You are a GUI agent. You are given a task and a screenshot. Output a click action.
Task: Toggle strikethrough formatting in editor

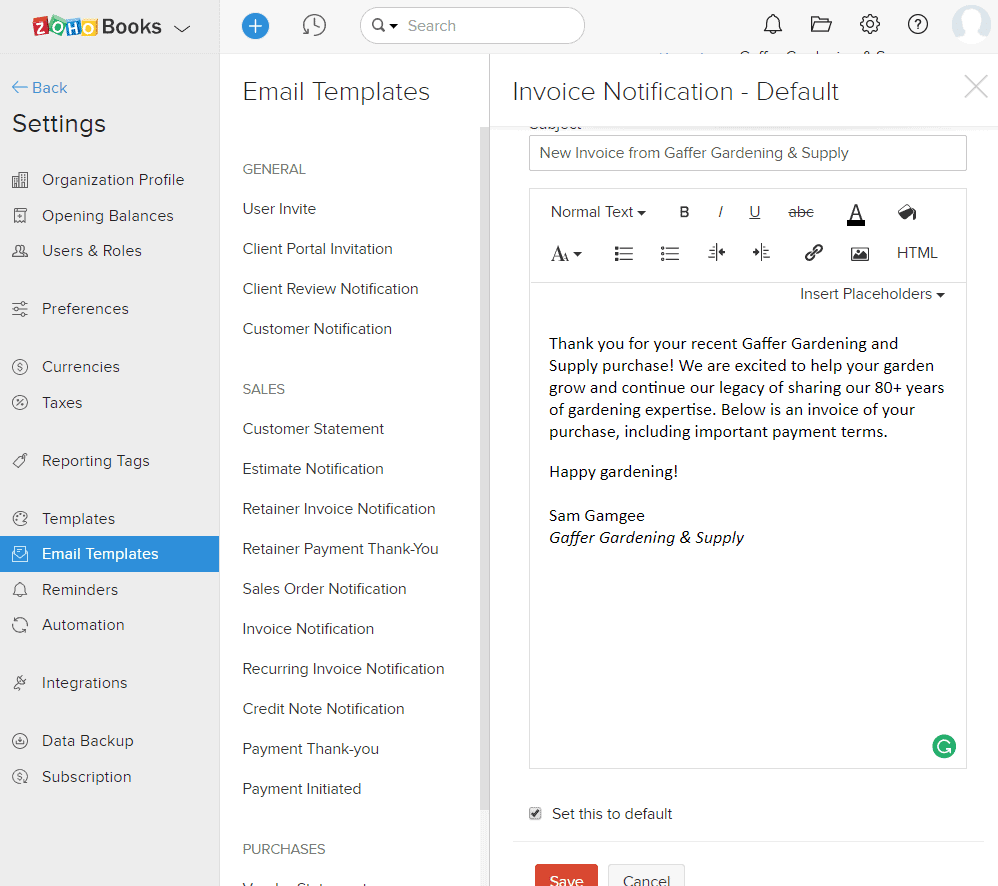pyautogui.click(x=801, y=212)
